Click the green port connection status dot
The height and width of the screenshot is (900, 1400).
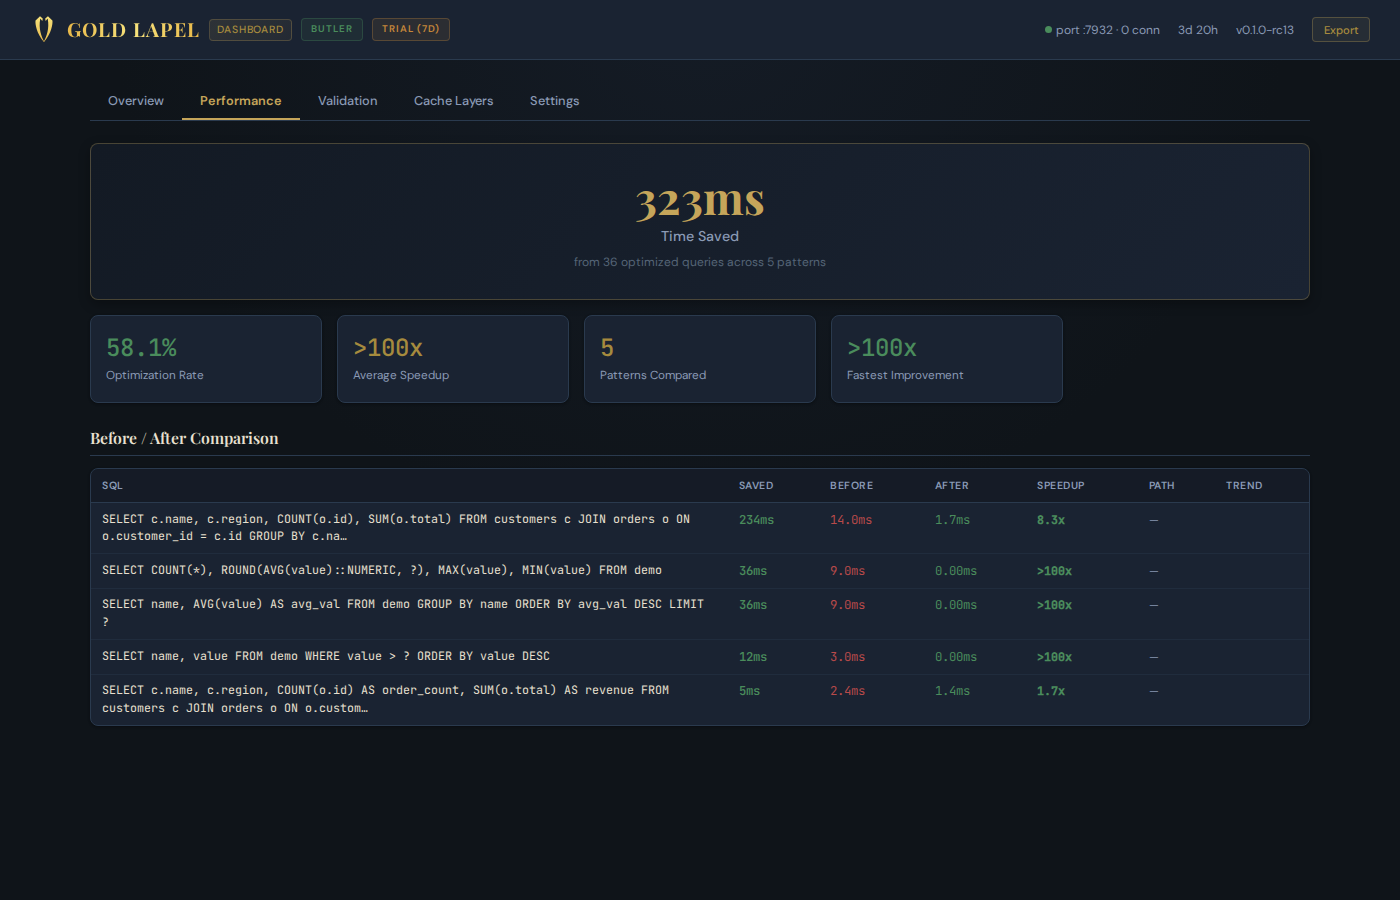(x=1048, y=29)
